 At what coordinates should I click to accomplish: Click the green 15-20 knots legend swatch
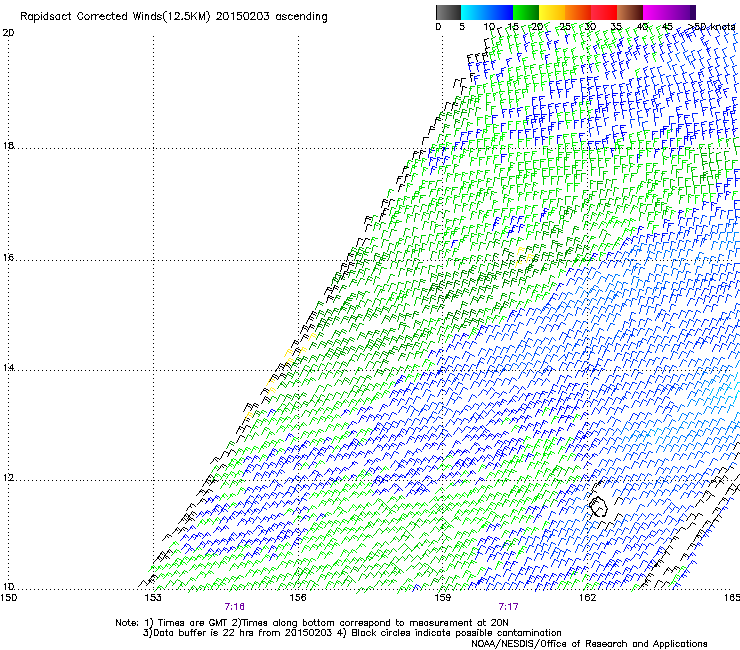pos(526,12)
